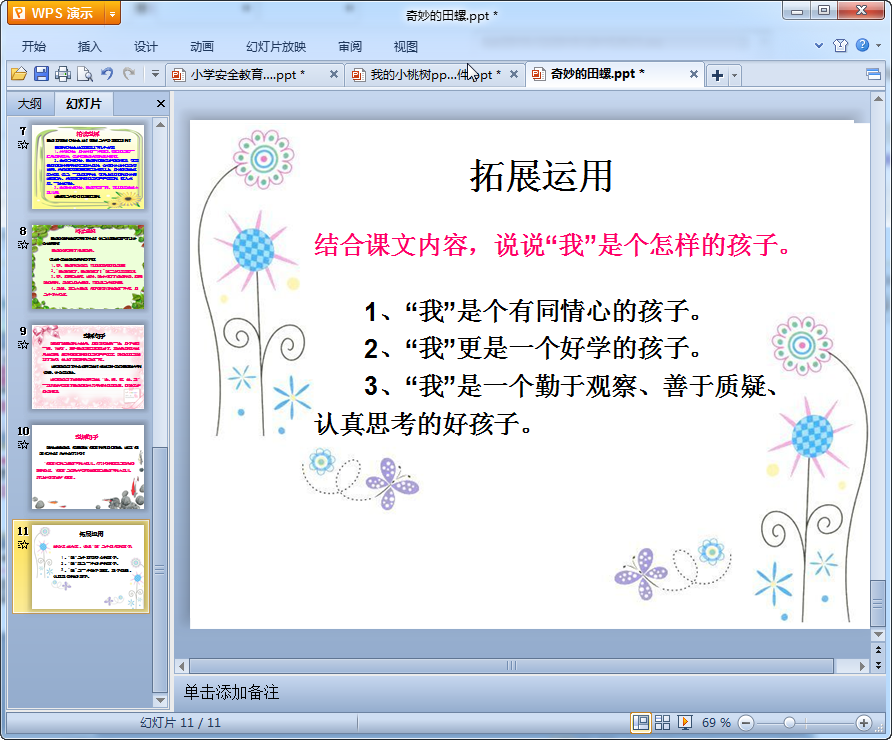Select slide 11 thumbnail
Image resolution: width=892 pixels, height=740 pixels.
coord(88,567)
